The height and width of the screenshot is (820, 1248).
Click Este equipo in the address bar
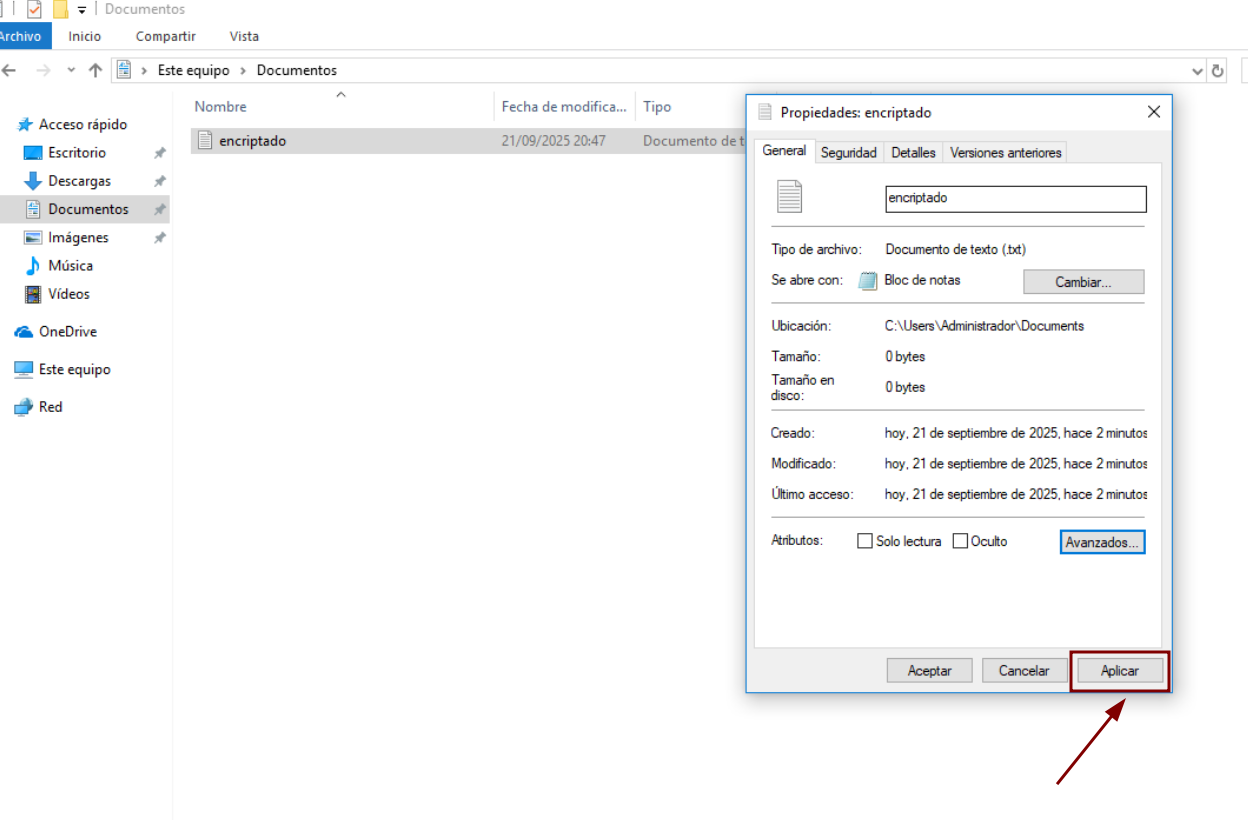(x=194, y=70)
